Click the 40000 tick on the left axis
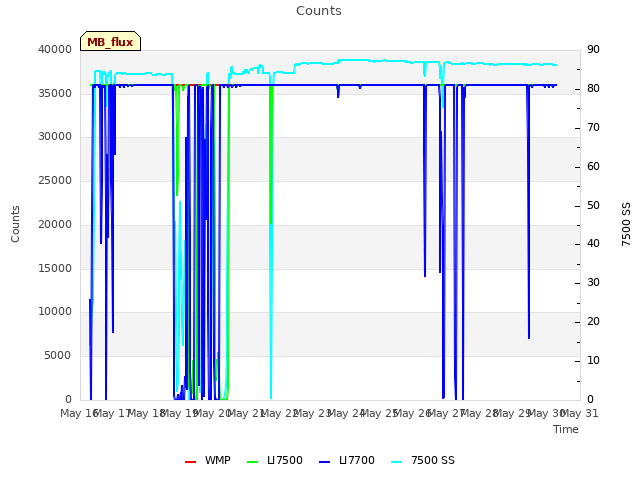Screen dimensions: 640x480 [x=55, y=49]
